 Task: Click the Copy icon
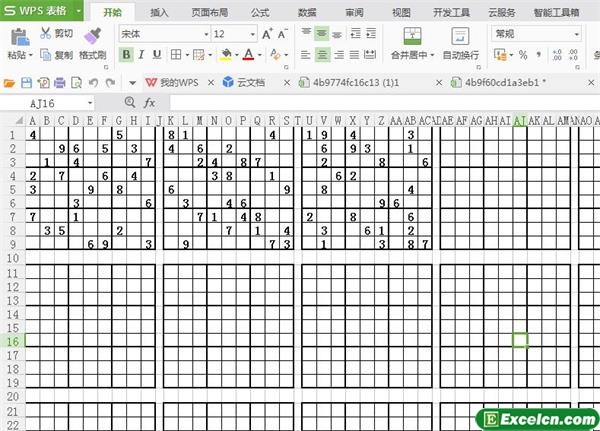pyautogui.click(x=46, y=55)
